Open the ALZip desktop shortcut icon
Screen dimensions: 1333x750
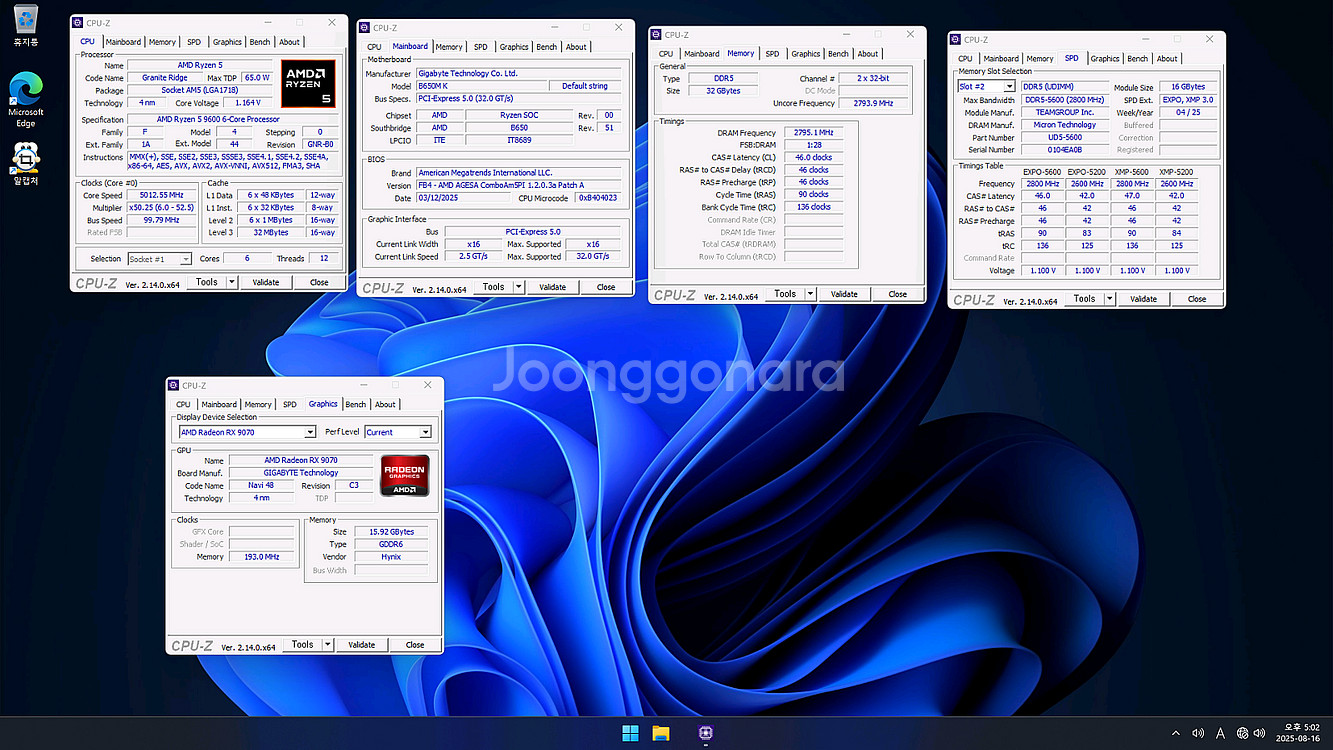pyautogui.click(x=25, y=158)
